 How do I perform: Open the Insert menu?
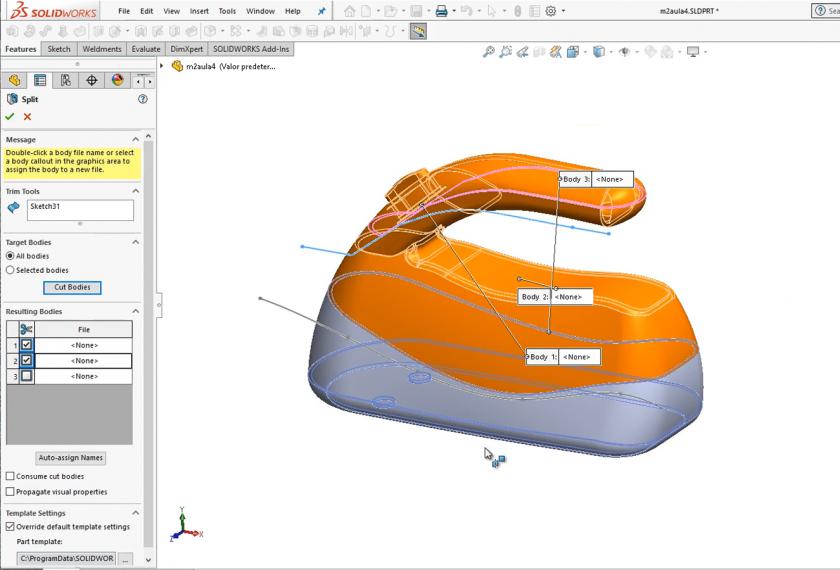coord(200,11)
